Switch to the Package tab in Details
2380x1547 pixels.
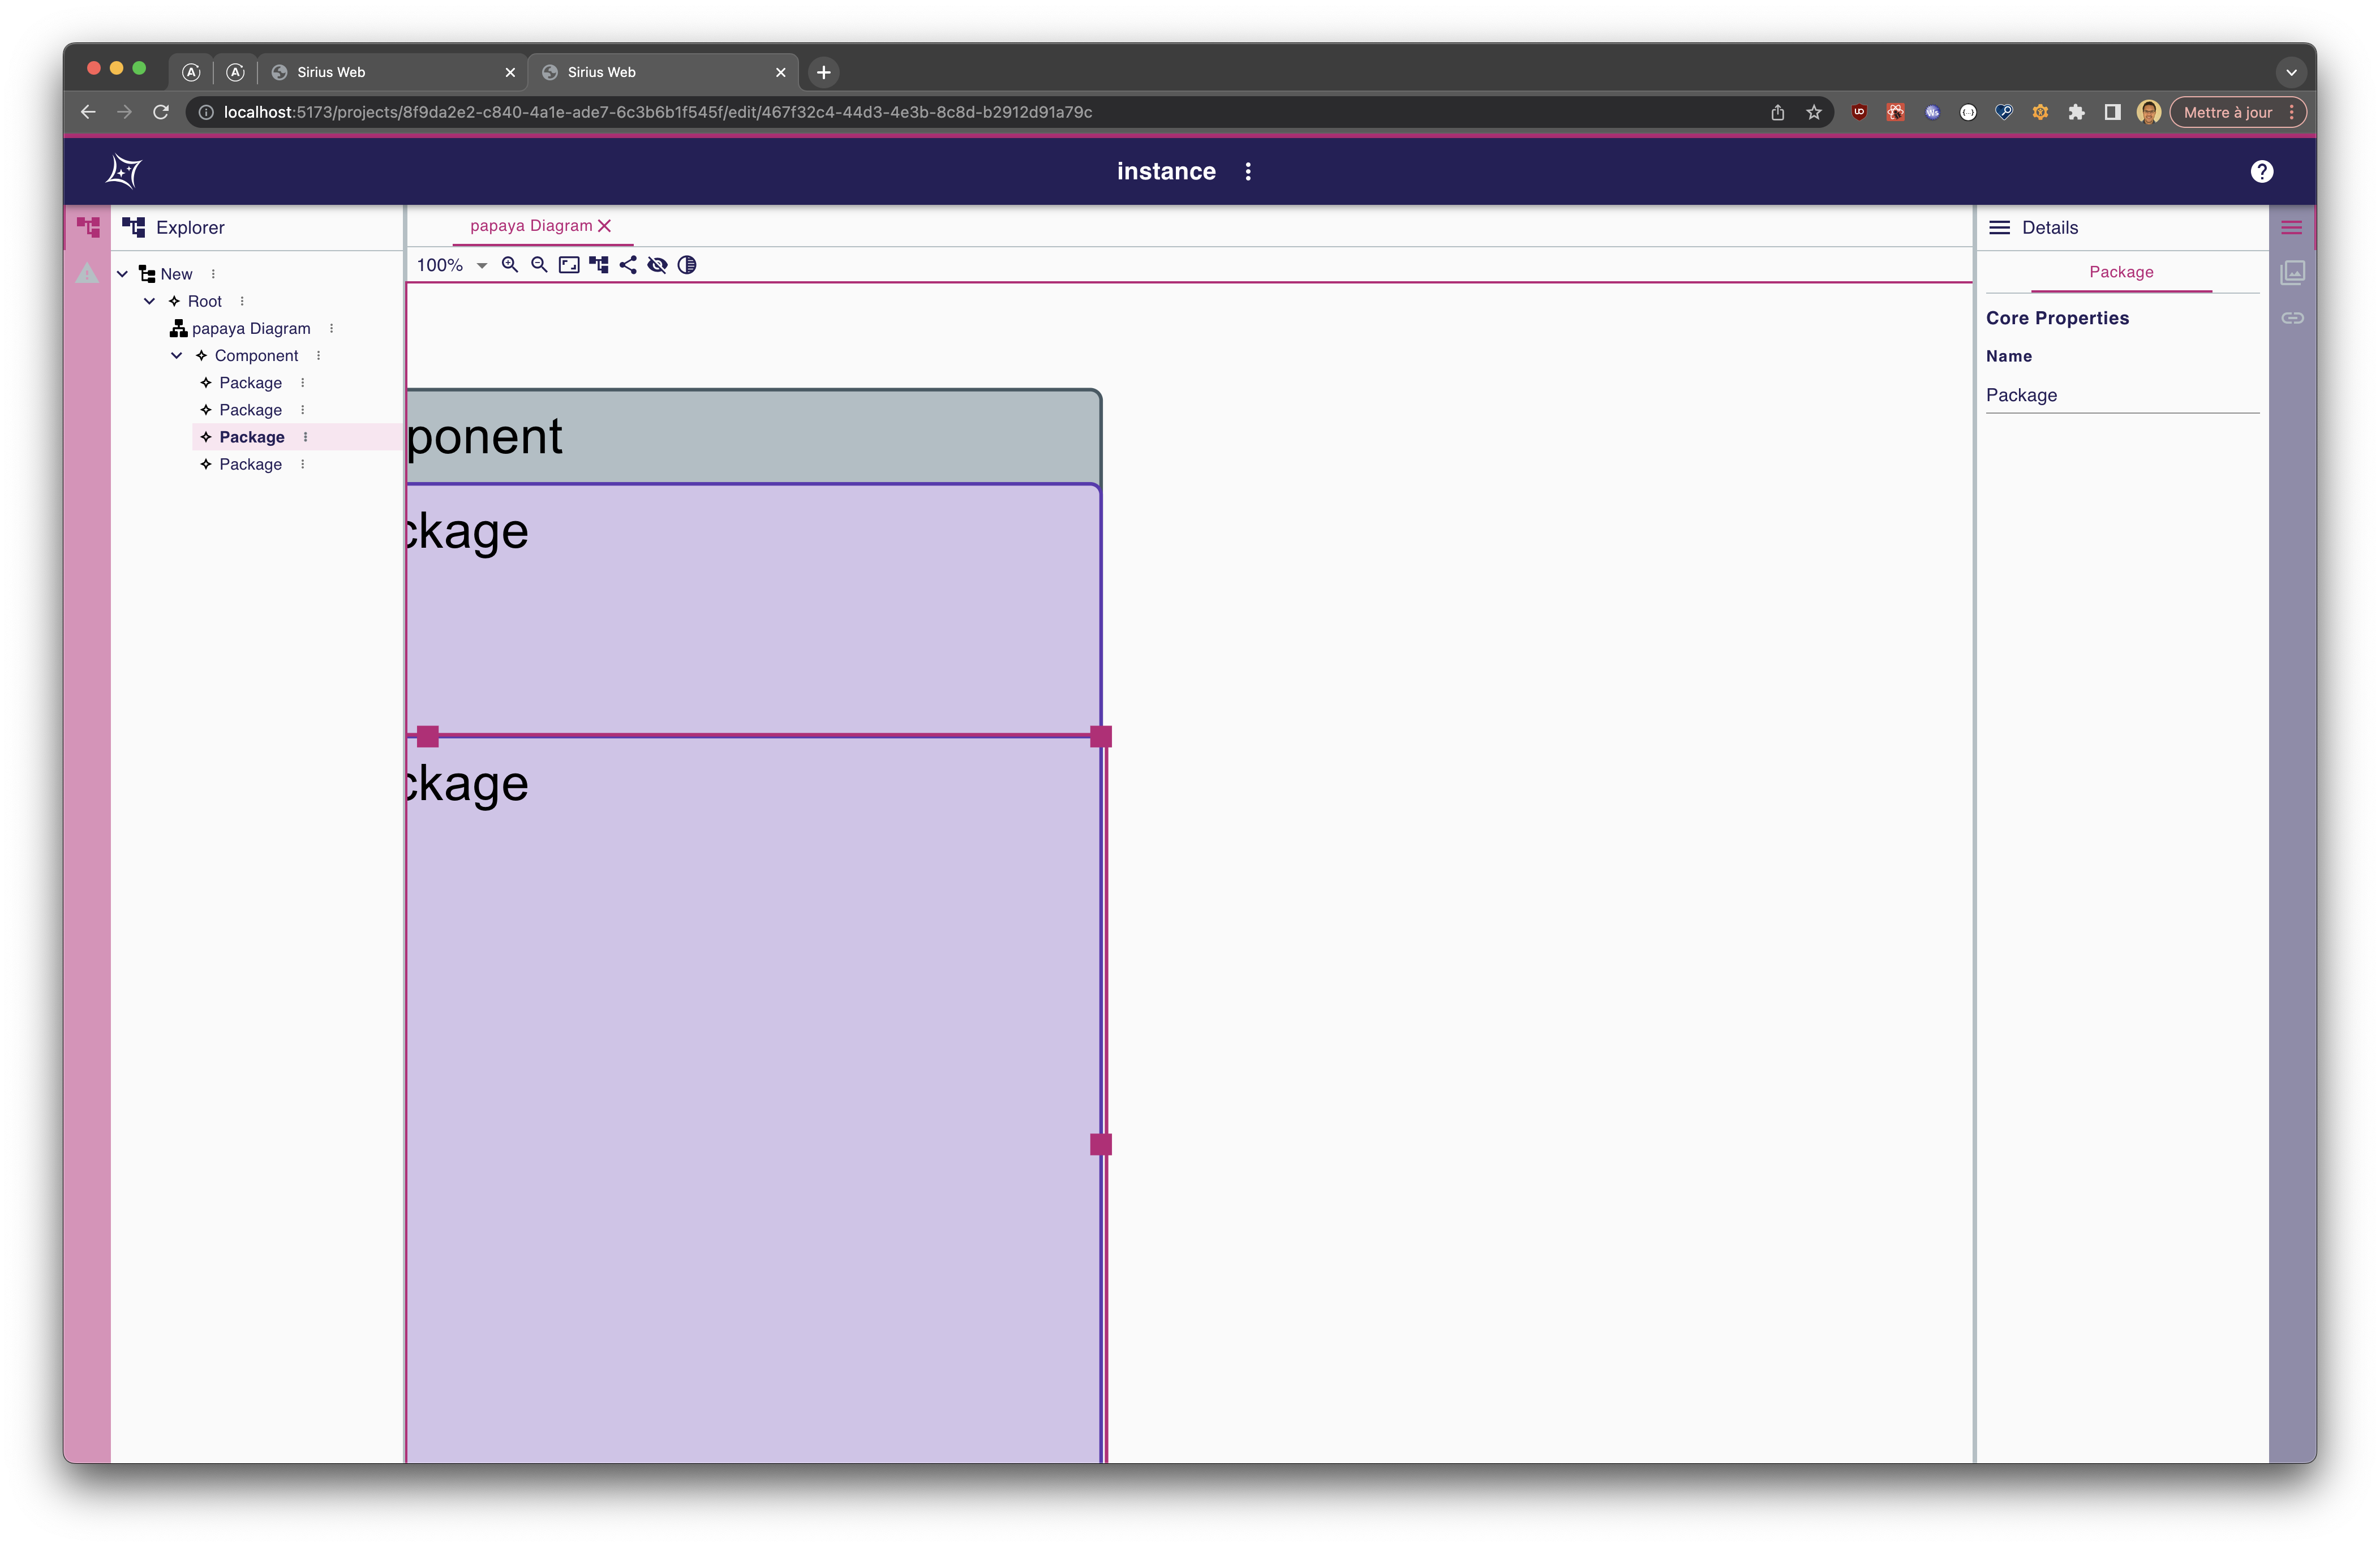point(2121,272)
